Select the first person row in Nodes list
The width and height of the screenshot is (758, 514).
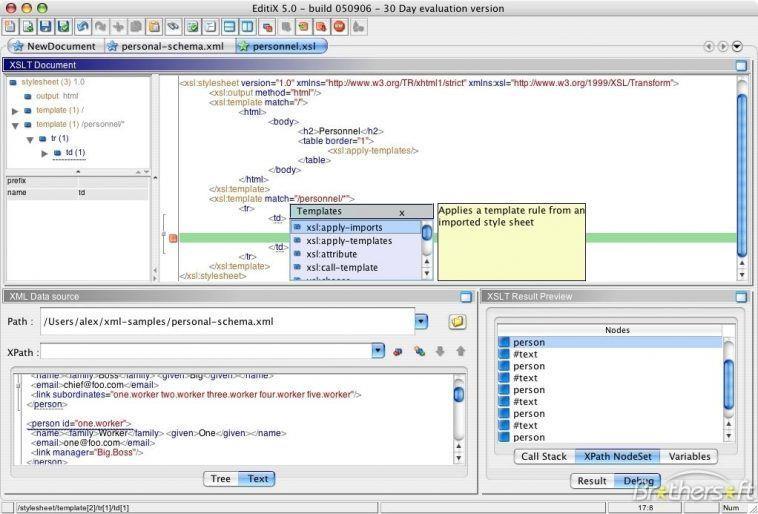pos(609,342)
